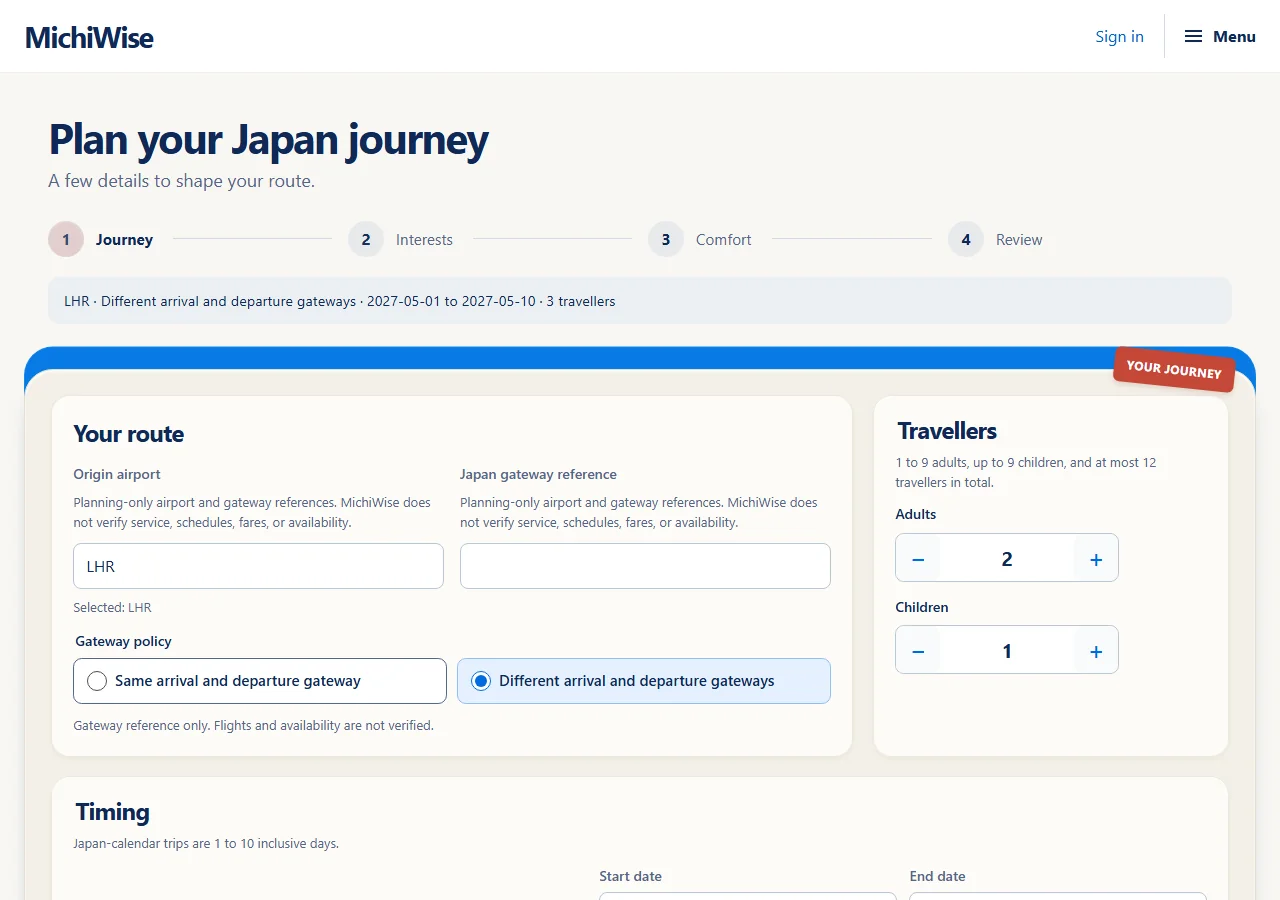This screenshot has width=1280, height=900.
Task: Focus the Japan gateway reference field
Action: [645, 566]
